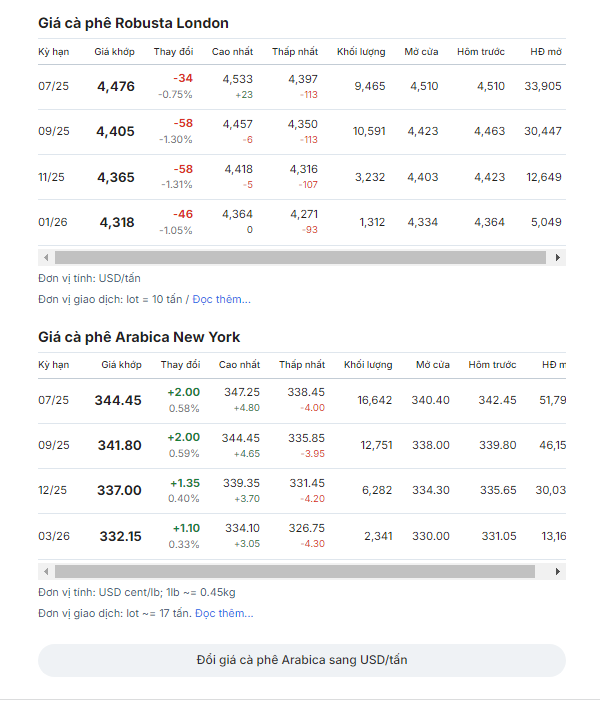Image resolution: width=600 pixels, height=701 pixels.
Task: Click Arabica volume value 2,341
Action: [x=378, y=536]
